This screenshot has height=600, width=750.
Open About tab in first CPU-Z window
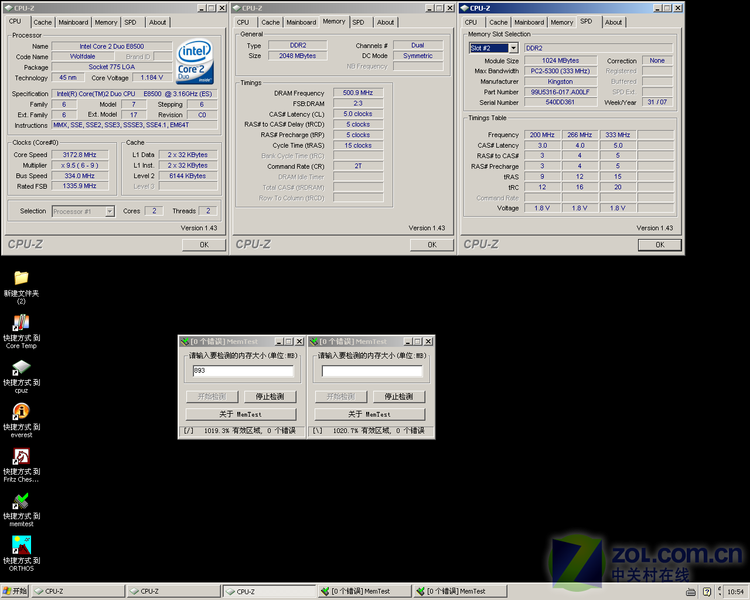coord(157,22)
